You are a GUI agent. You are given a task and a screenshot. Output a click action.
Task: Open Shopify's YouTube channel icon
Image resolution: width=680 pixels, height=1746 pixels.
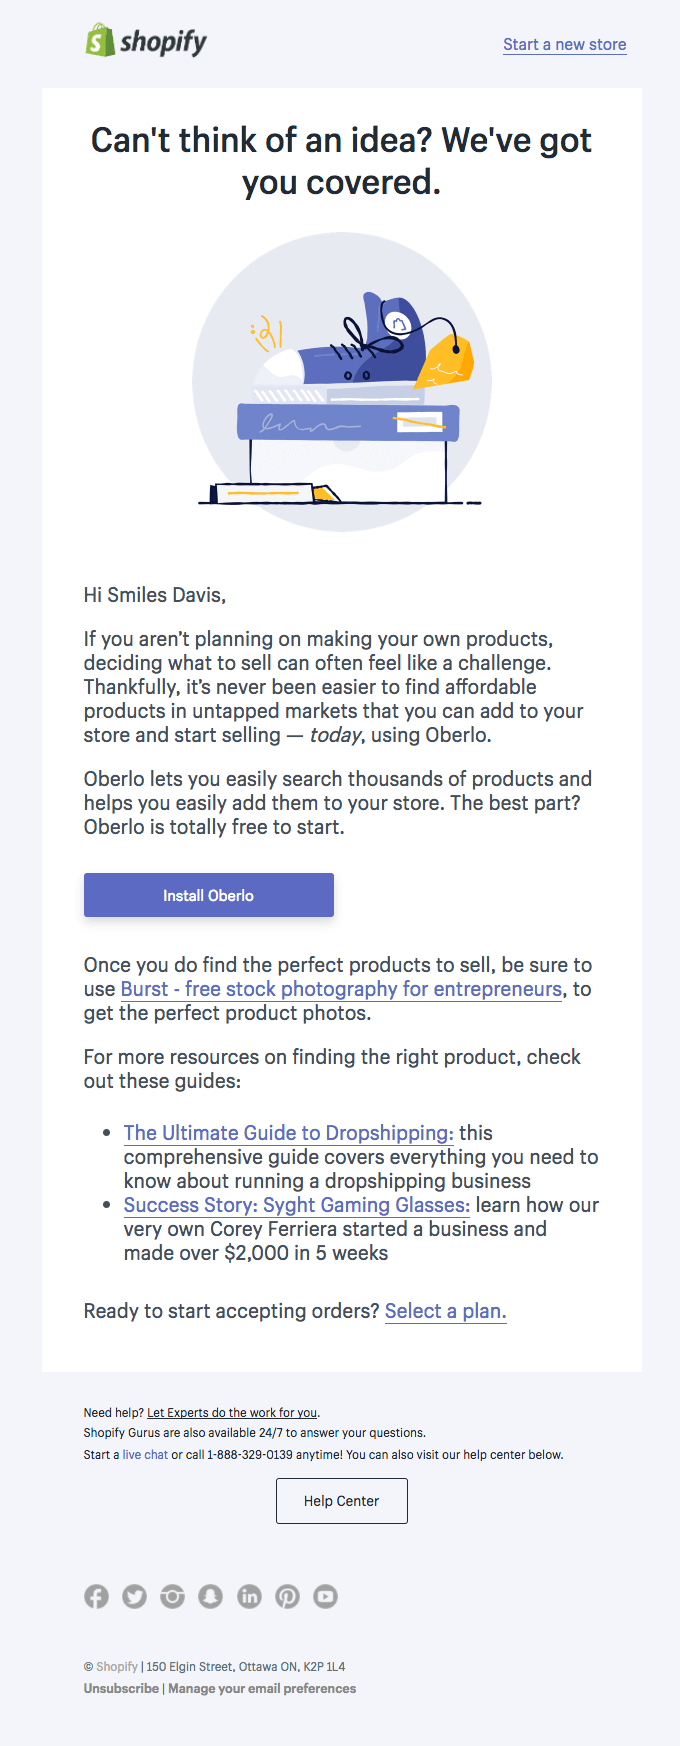pyautogui.click(x=325, y=1596)
